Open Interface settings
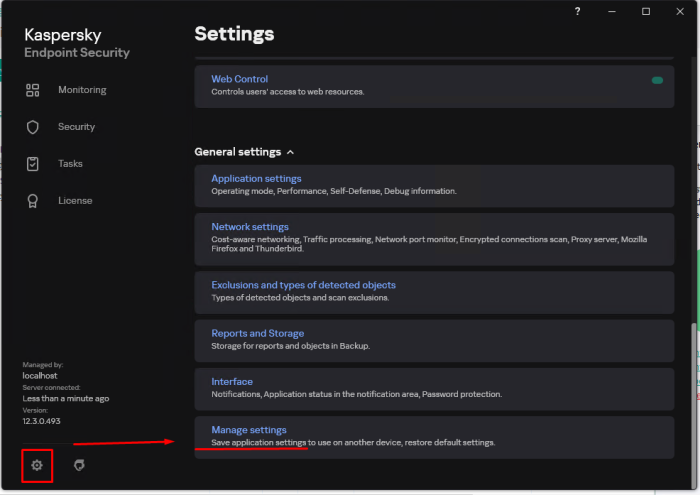The image size is (700, 495). pyautogui.click(x=232, y=381)
